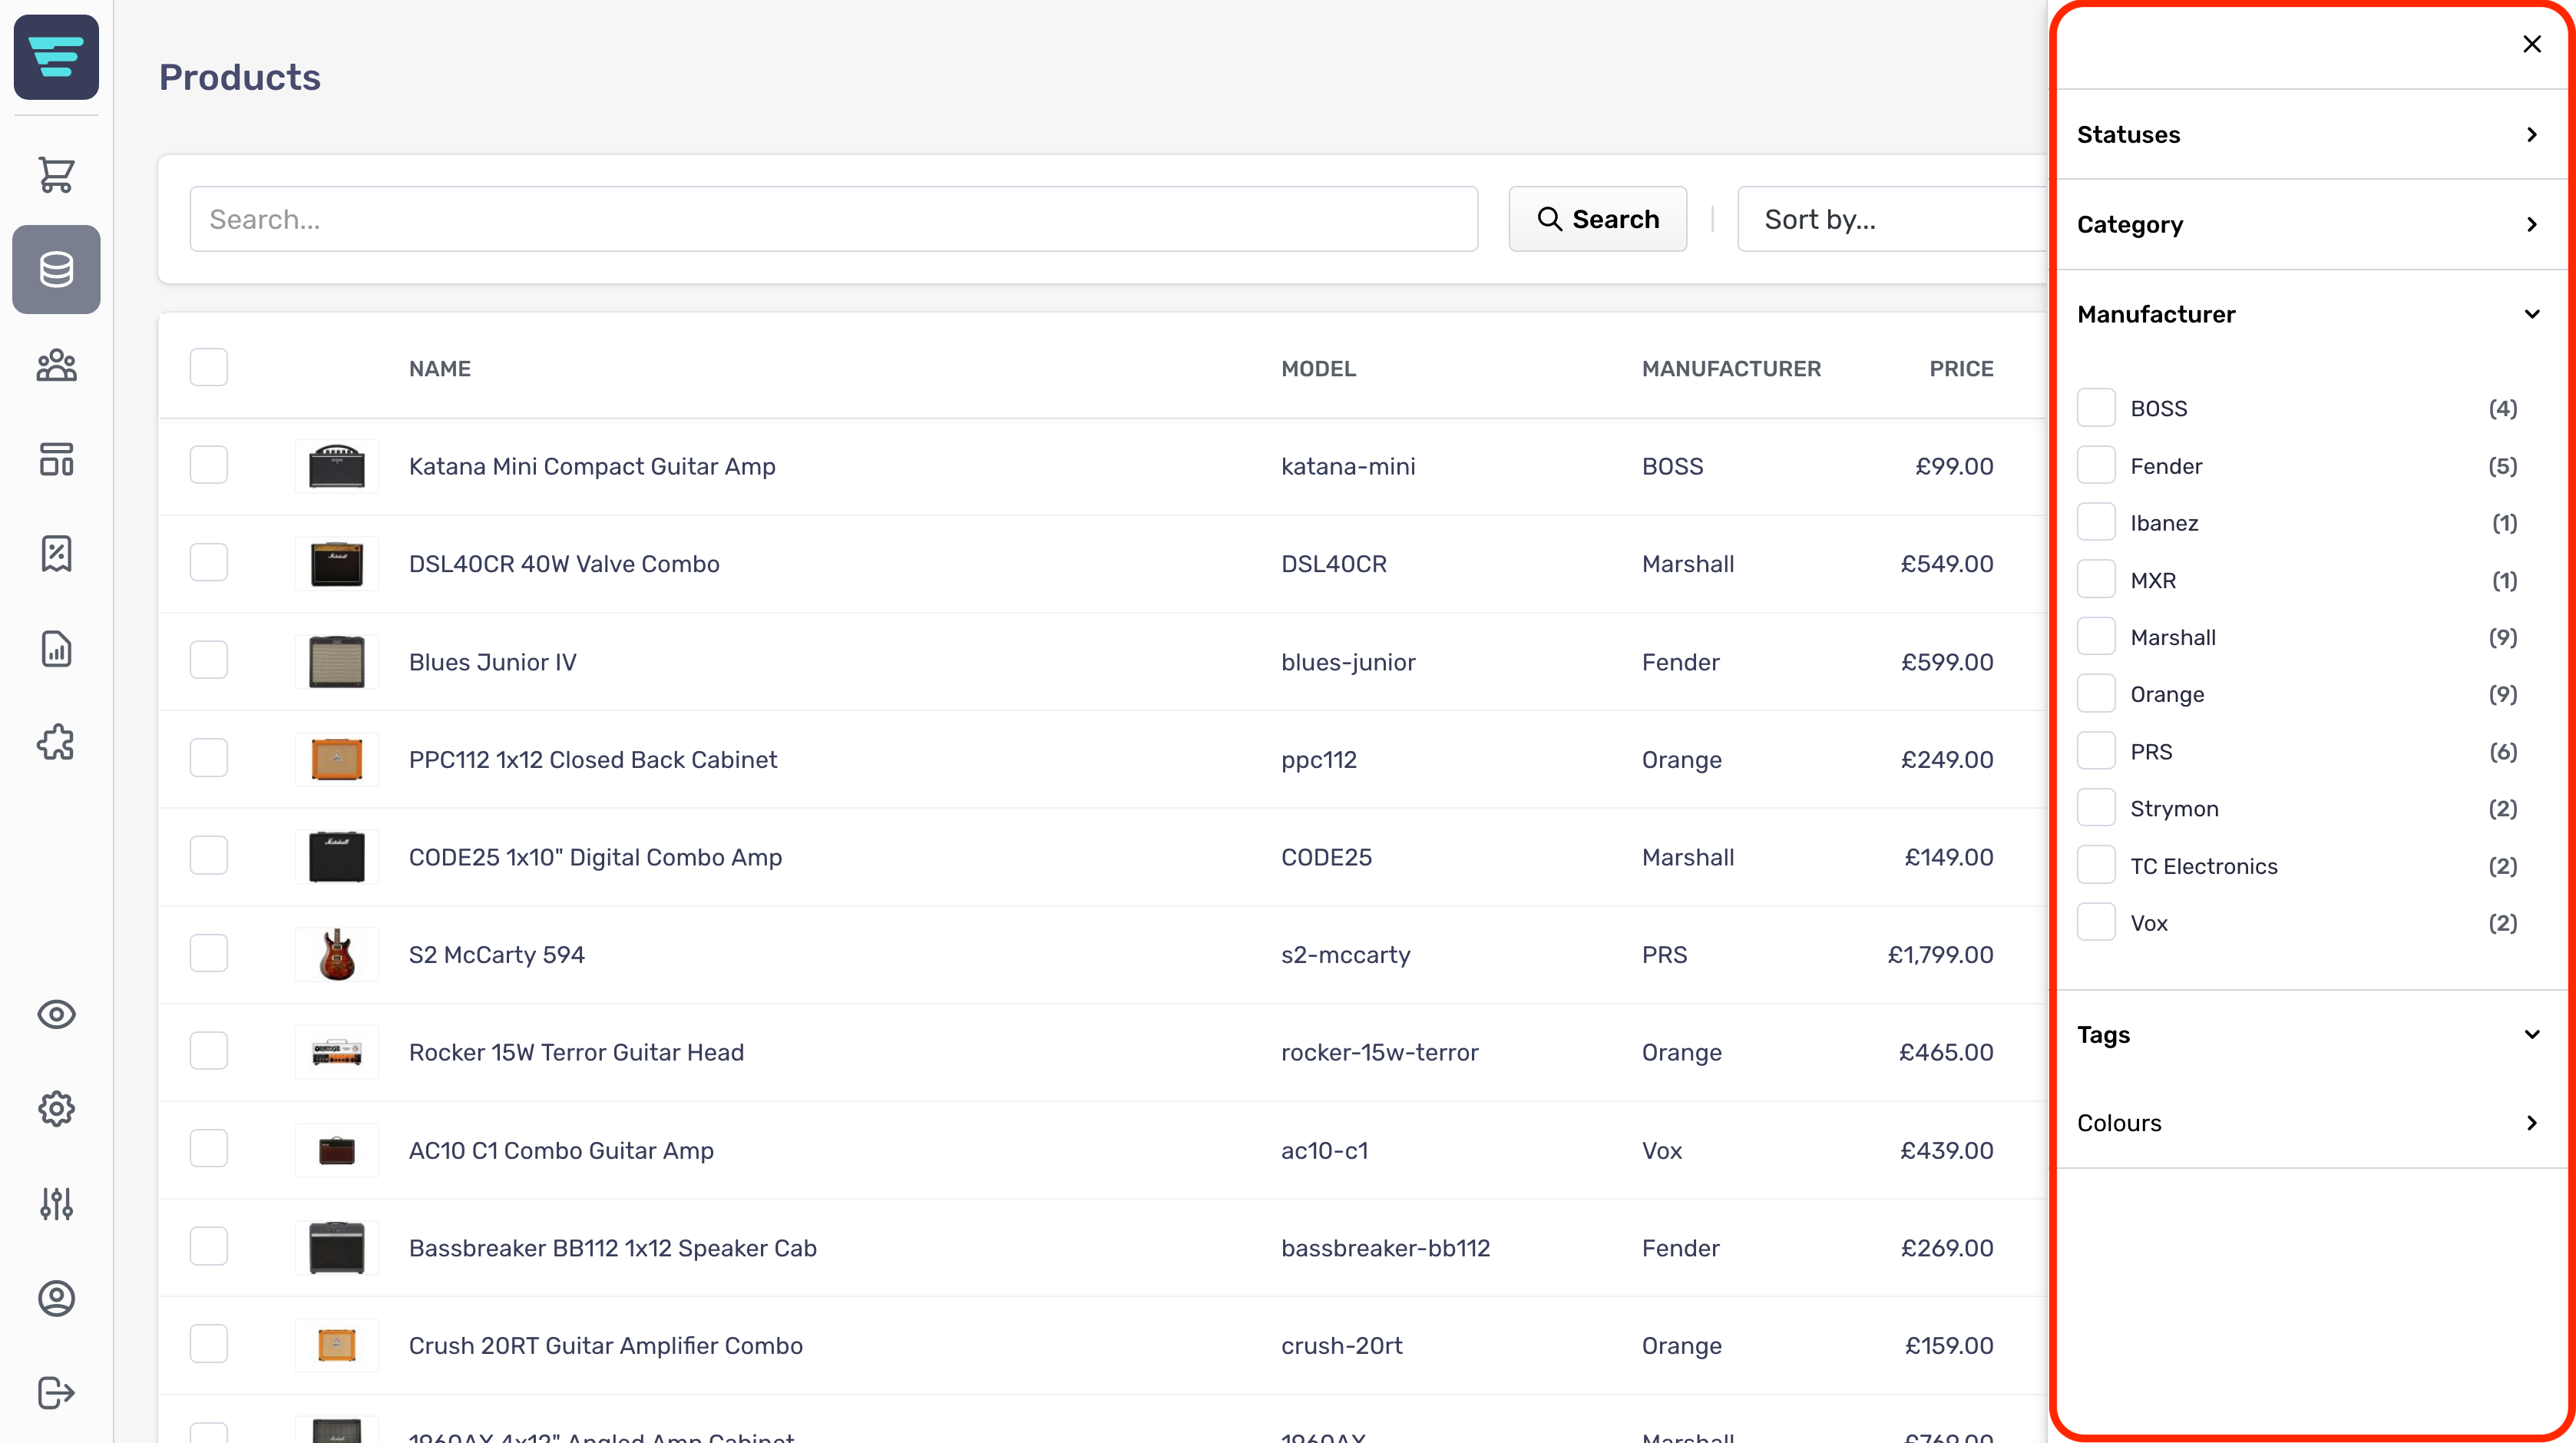Open the storefront layout icon in sidebar
The width and height of the screenshot is (2576, 1443).
point(56,459)
